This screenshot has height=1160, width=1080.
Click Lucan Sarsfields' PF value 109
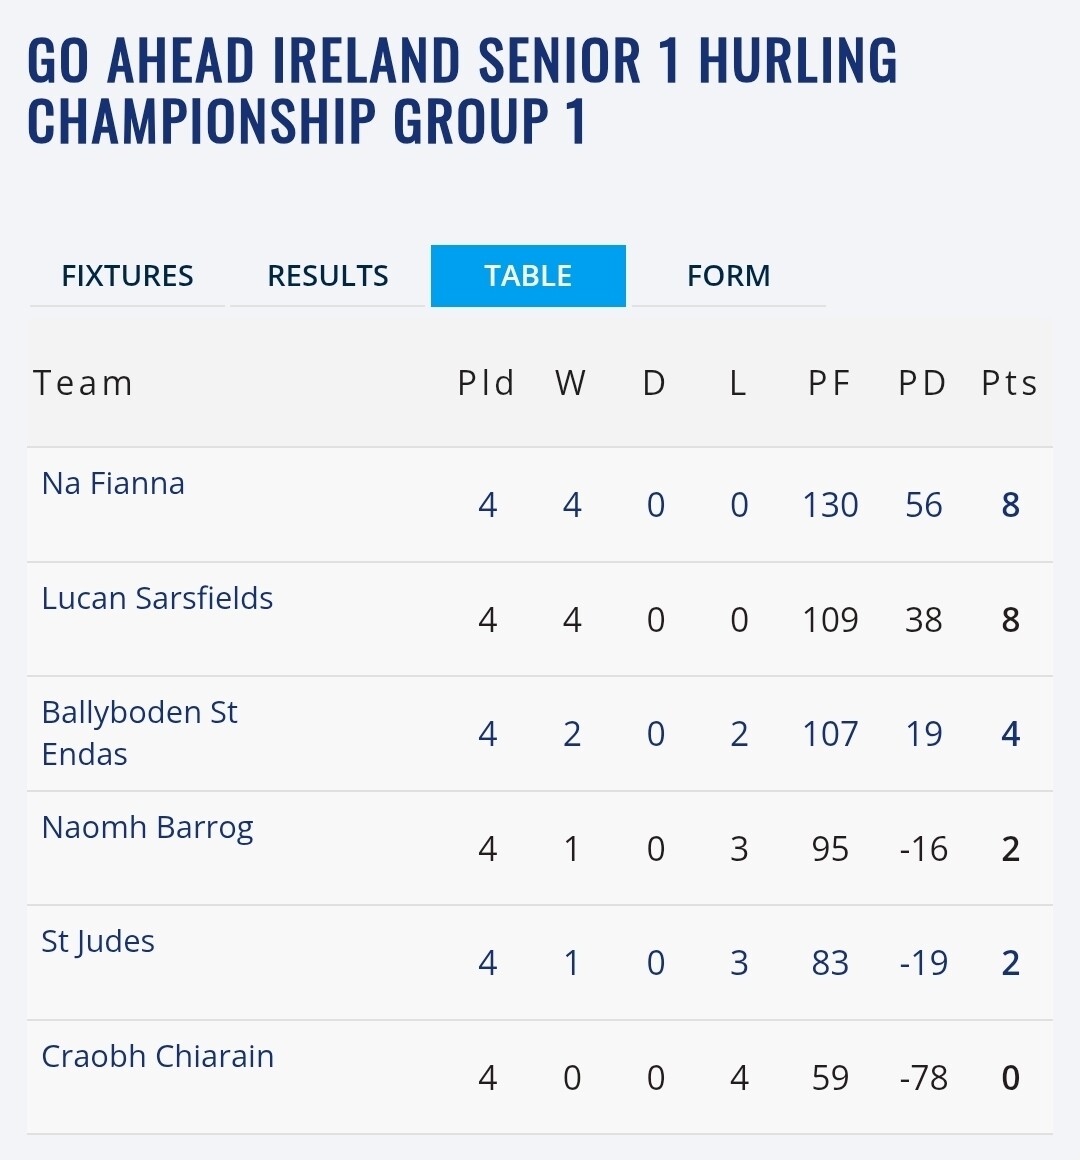[830, 620]
